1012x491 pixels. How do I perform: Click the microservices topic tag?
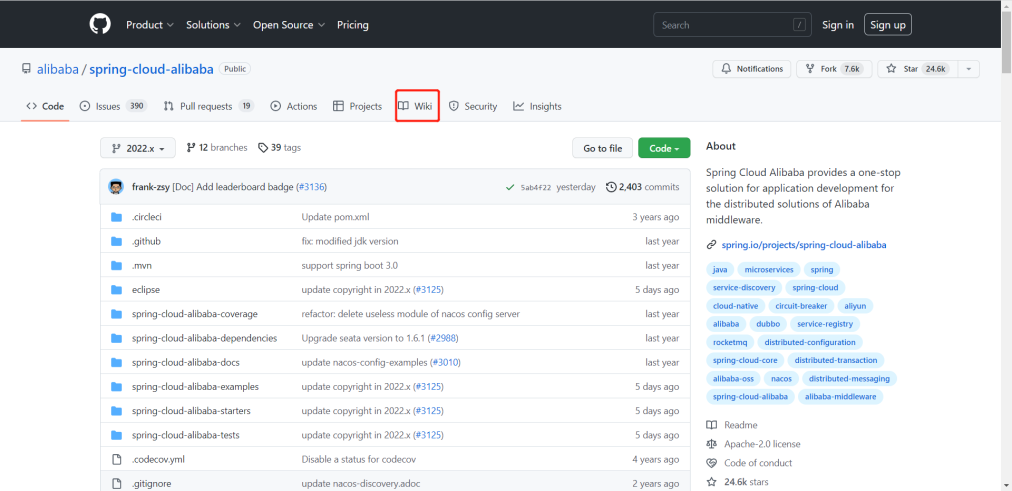click(x=769, y=270)
